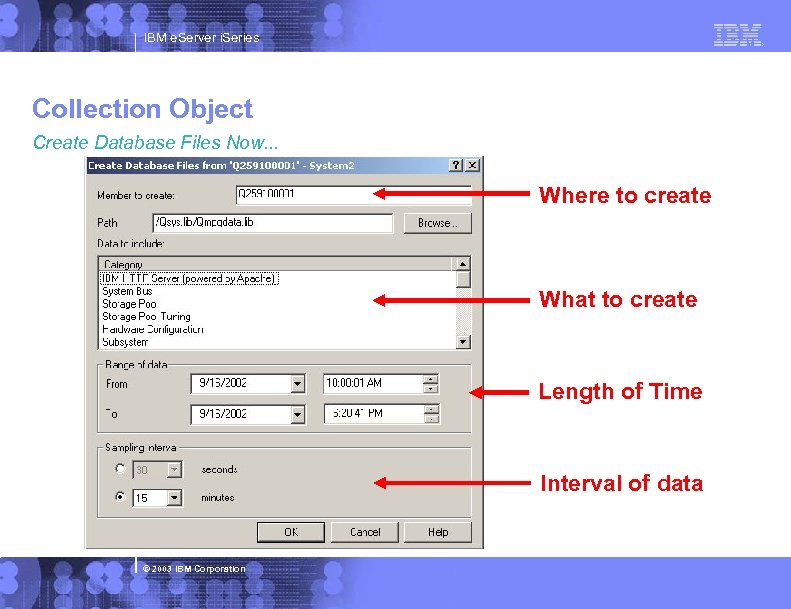Select the minutes sampling interval radio button
791x609 pixels.
coord(120,496)
